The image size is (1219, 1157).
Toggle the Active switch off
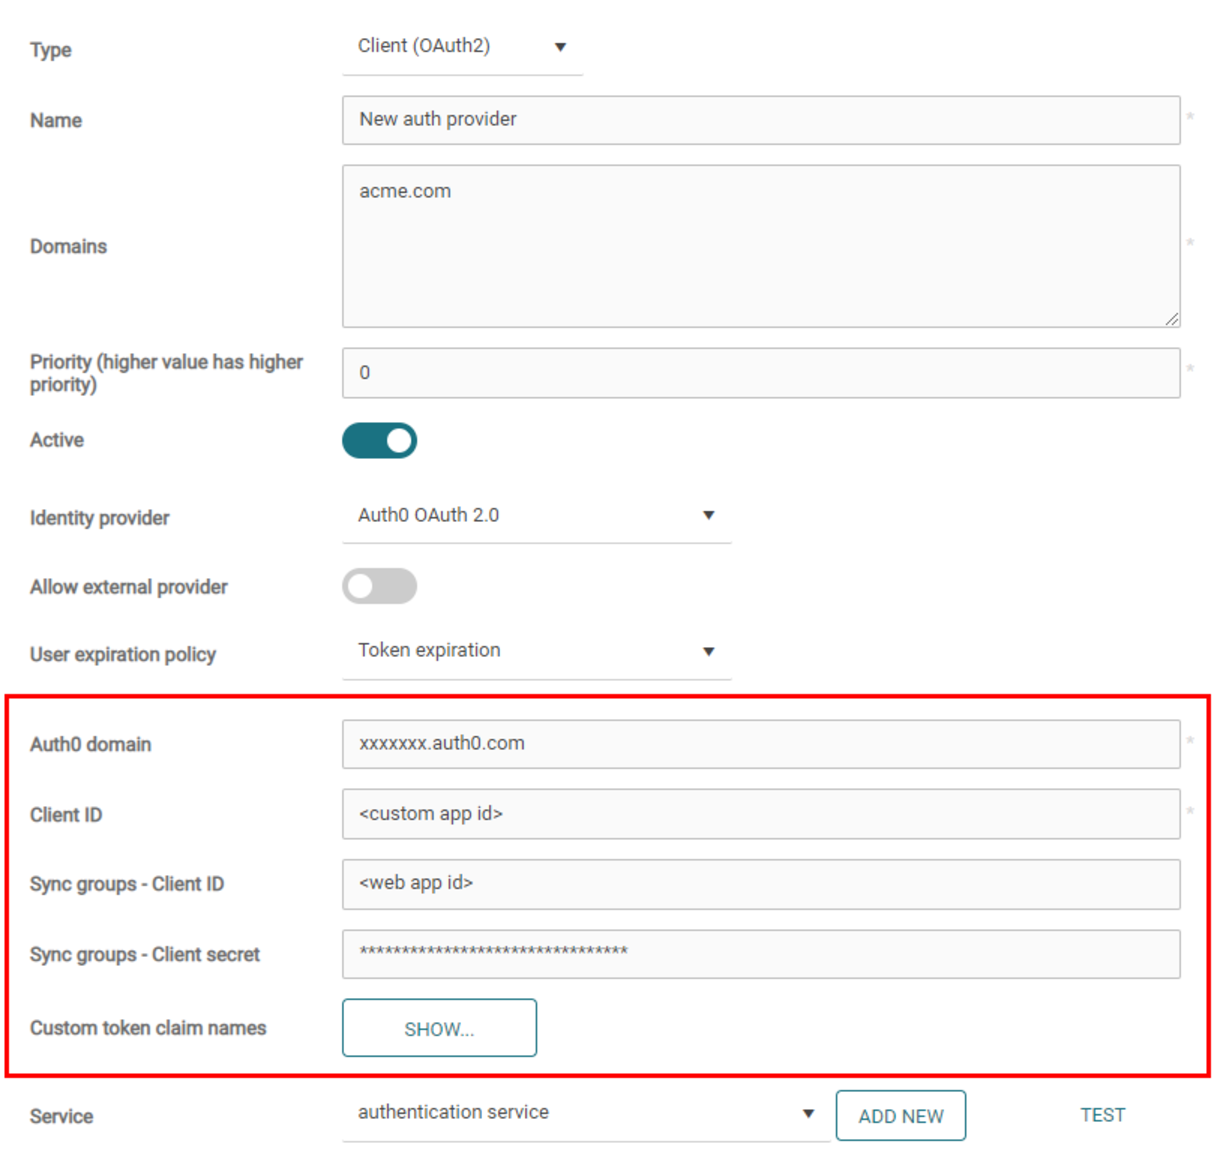coord(379,441)
